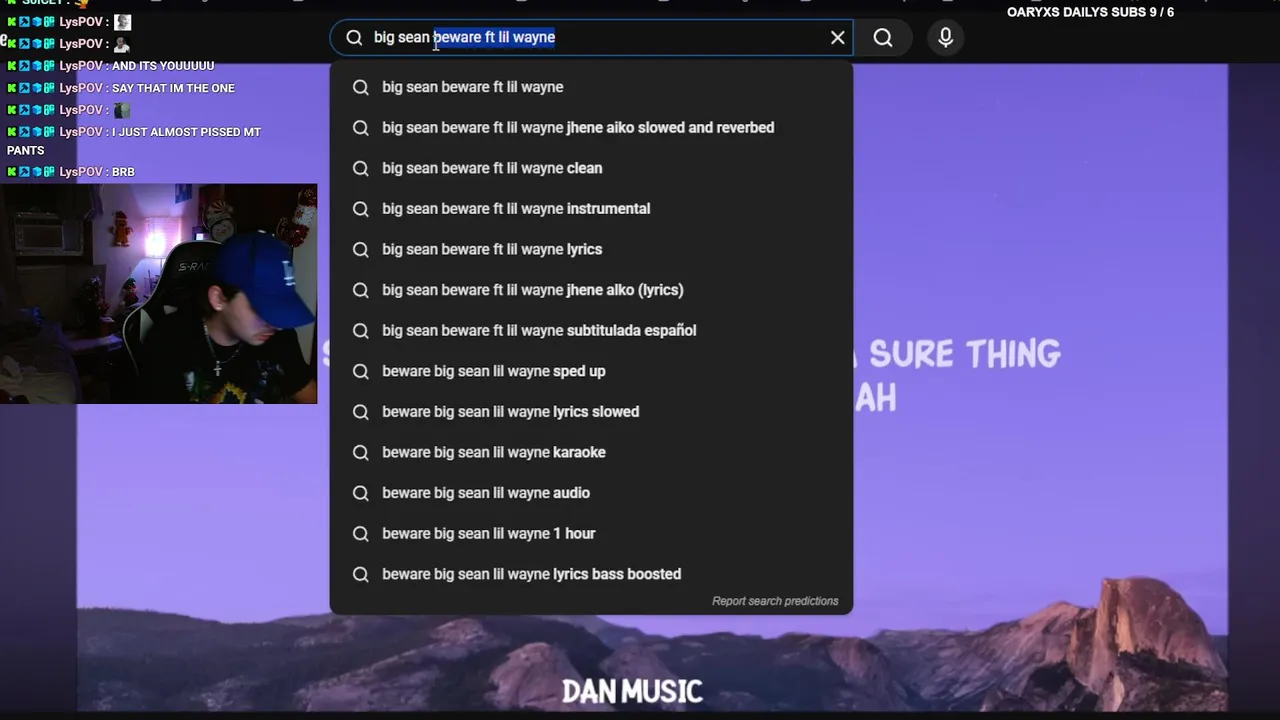Open the 'Report search predictions' link
Viewport: 1280px width, 720px height.
pos(775,601)
